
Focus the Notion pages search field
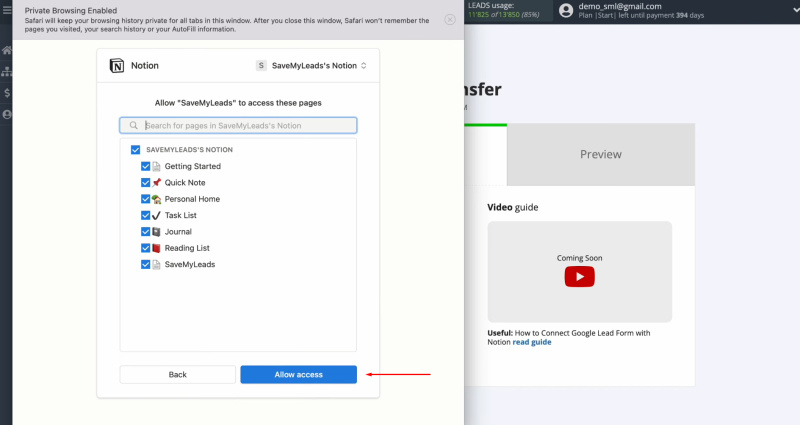[x=238, y=126]
